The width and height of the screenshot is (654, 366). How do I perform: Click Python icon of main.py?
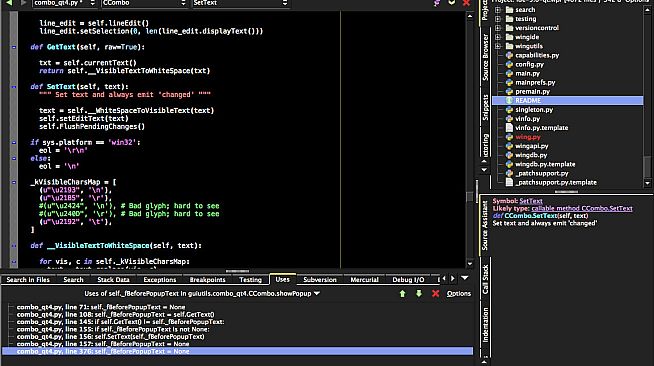pos(509,73)
